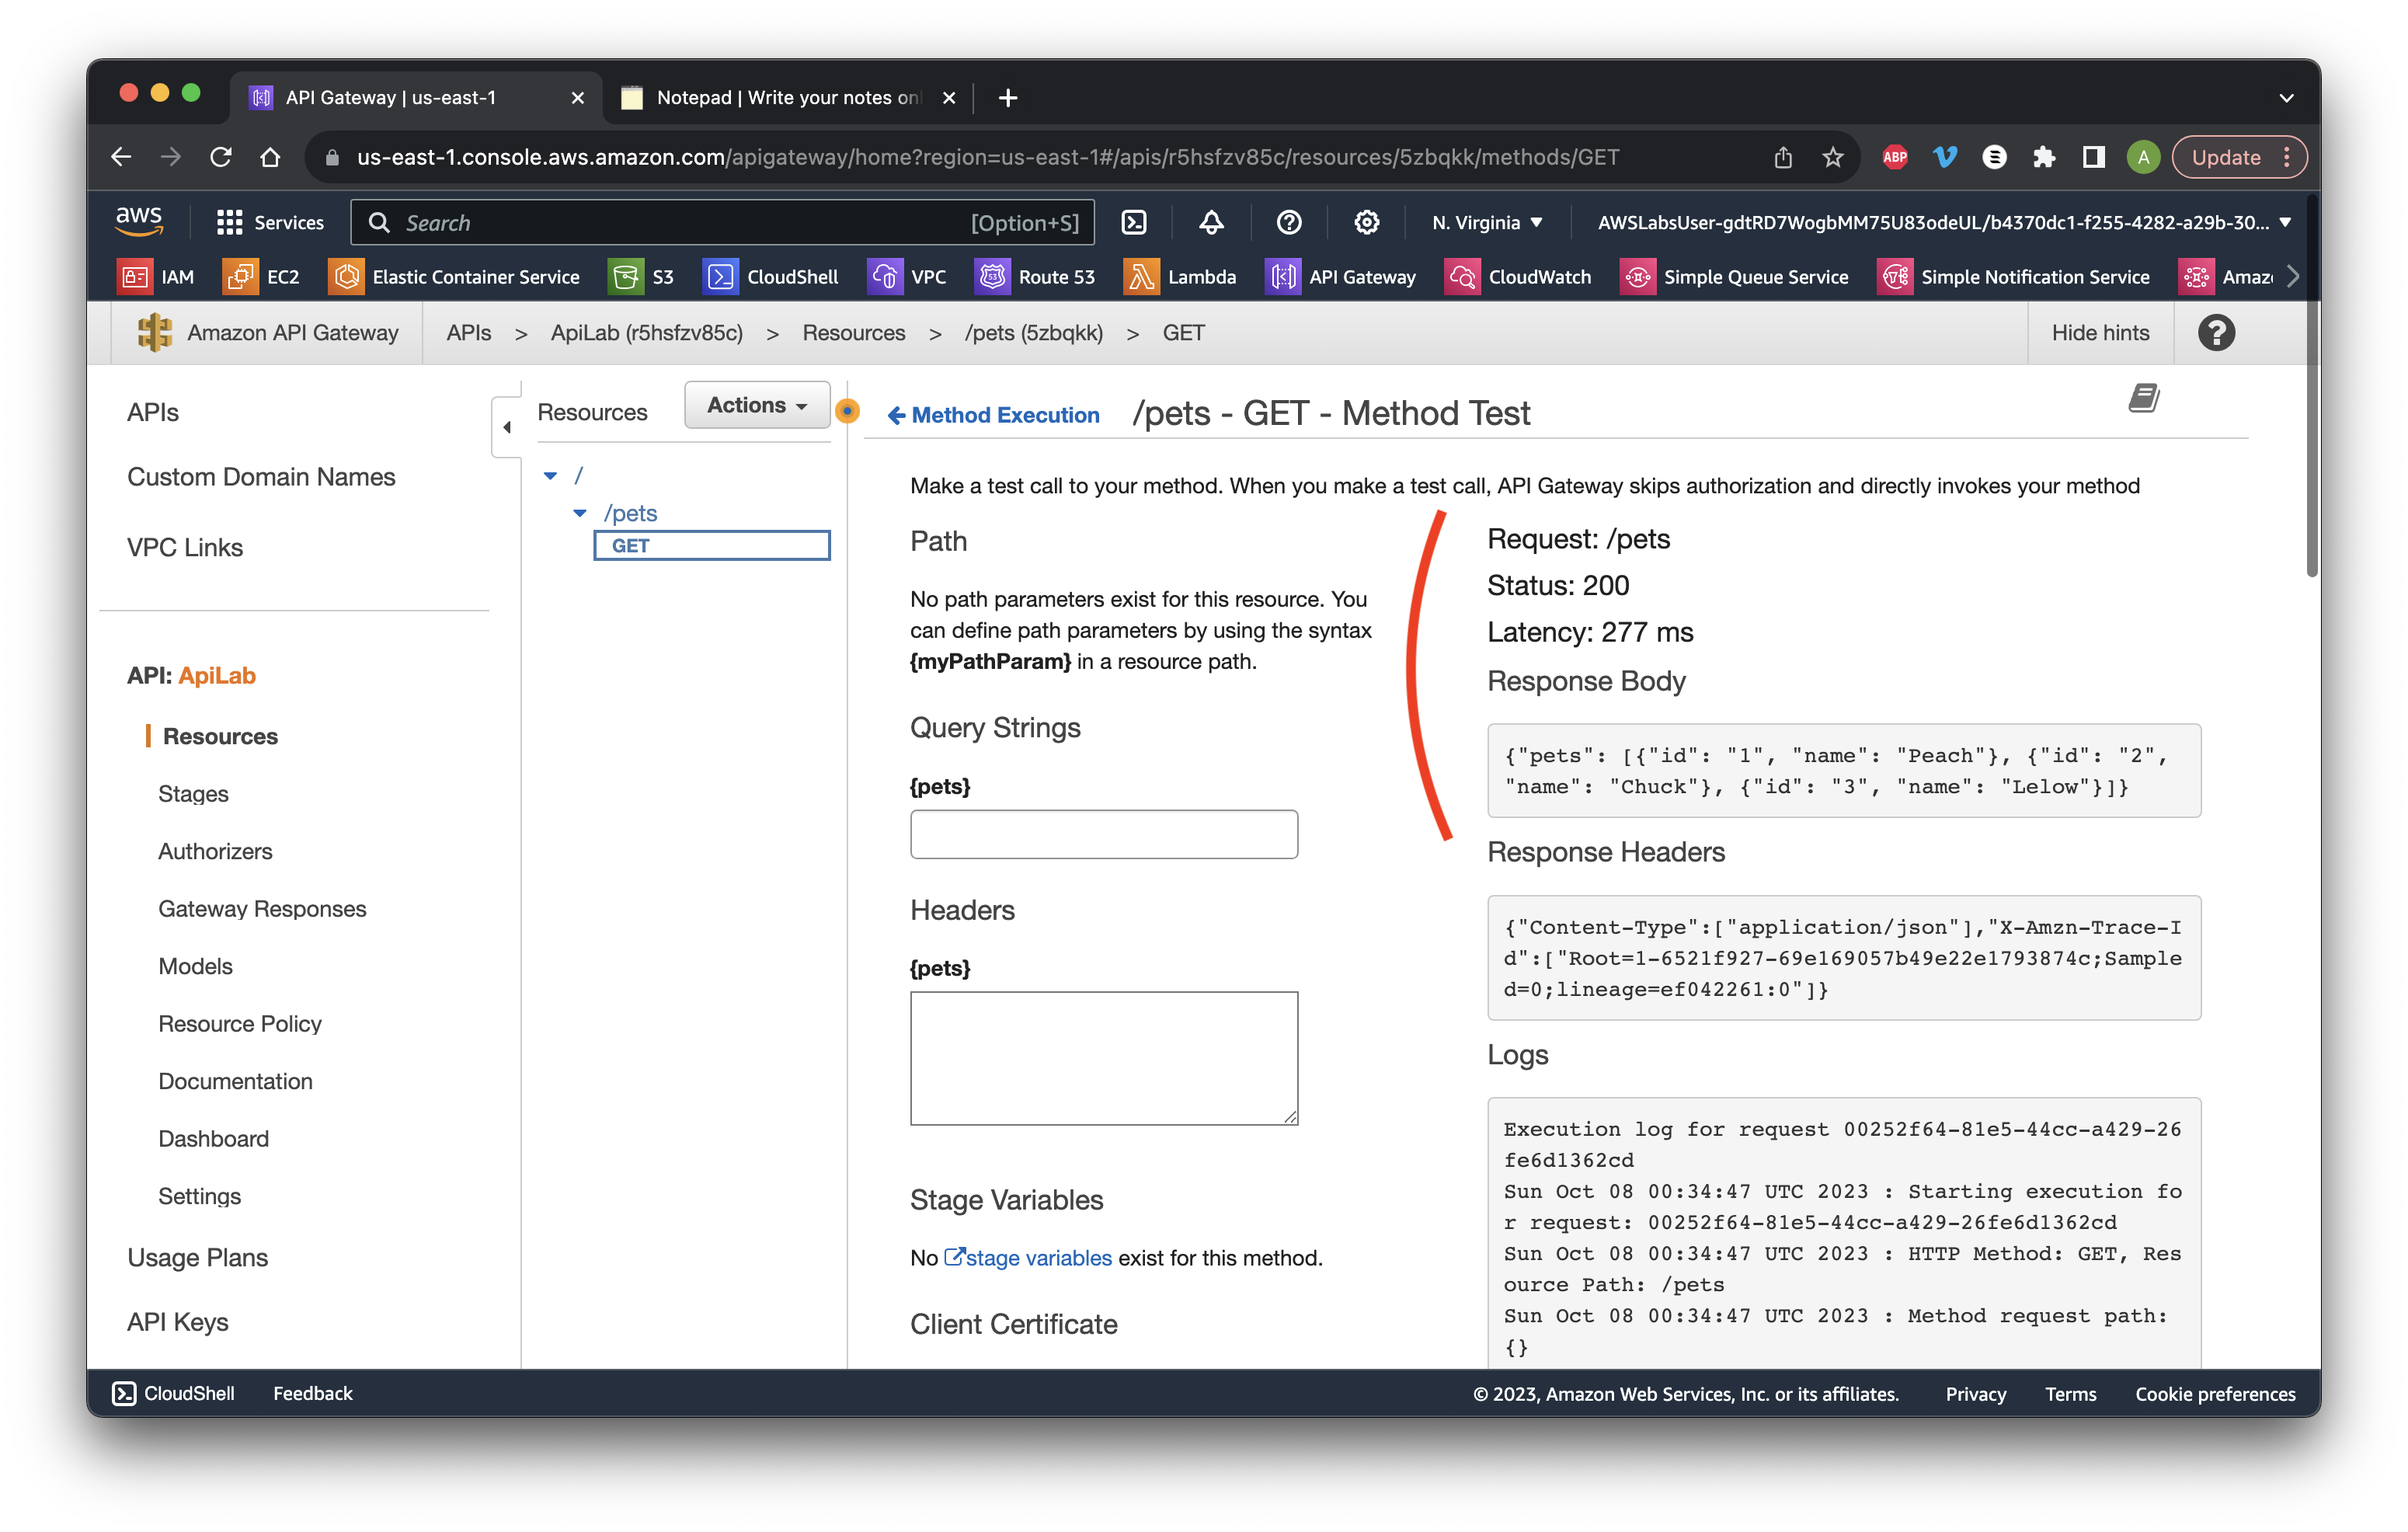The width and height of the screenshot is (2408, 1532).
Task: Open the S3 service shortcut icon
Action: [625, 277]
